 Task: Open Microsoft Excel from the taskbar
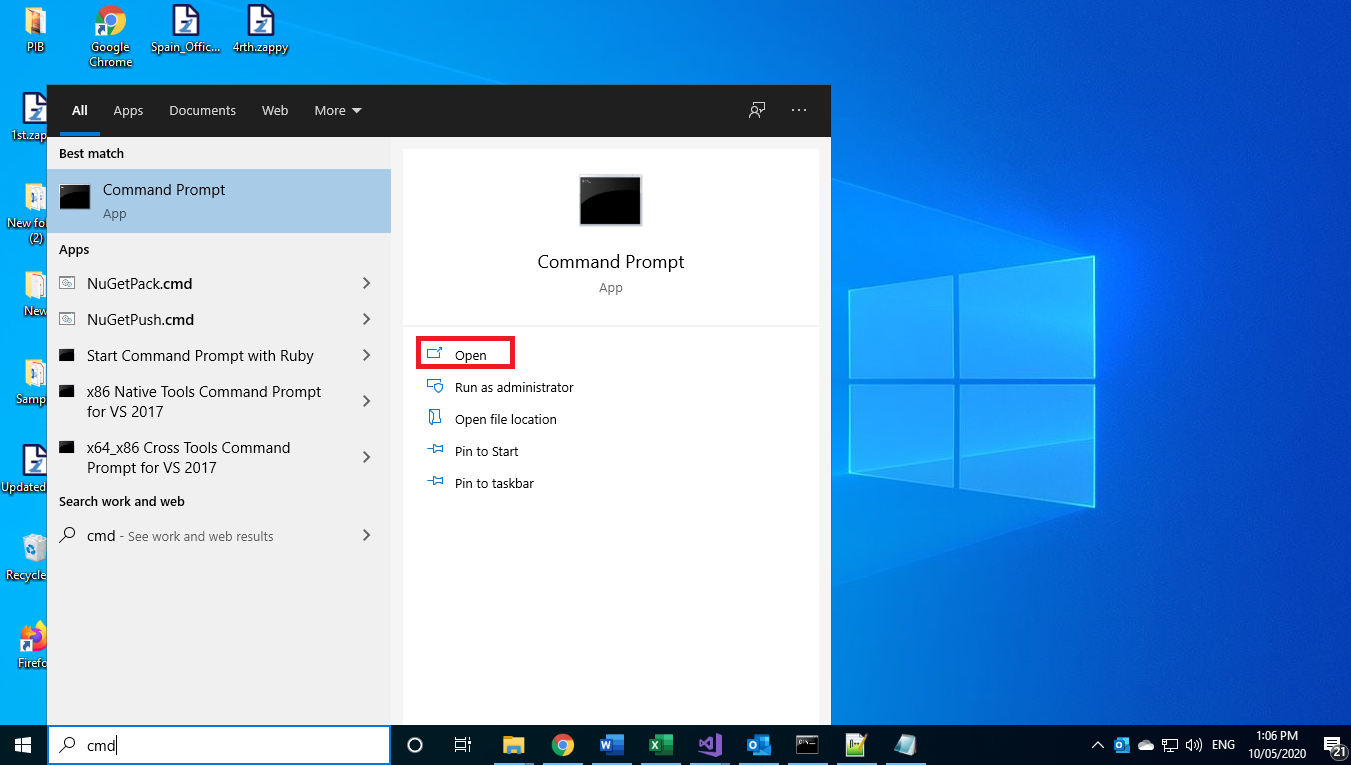click(x=660, y=745)
